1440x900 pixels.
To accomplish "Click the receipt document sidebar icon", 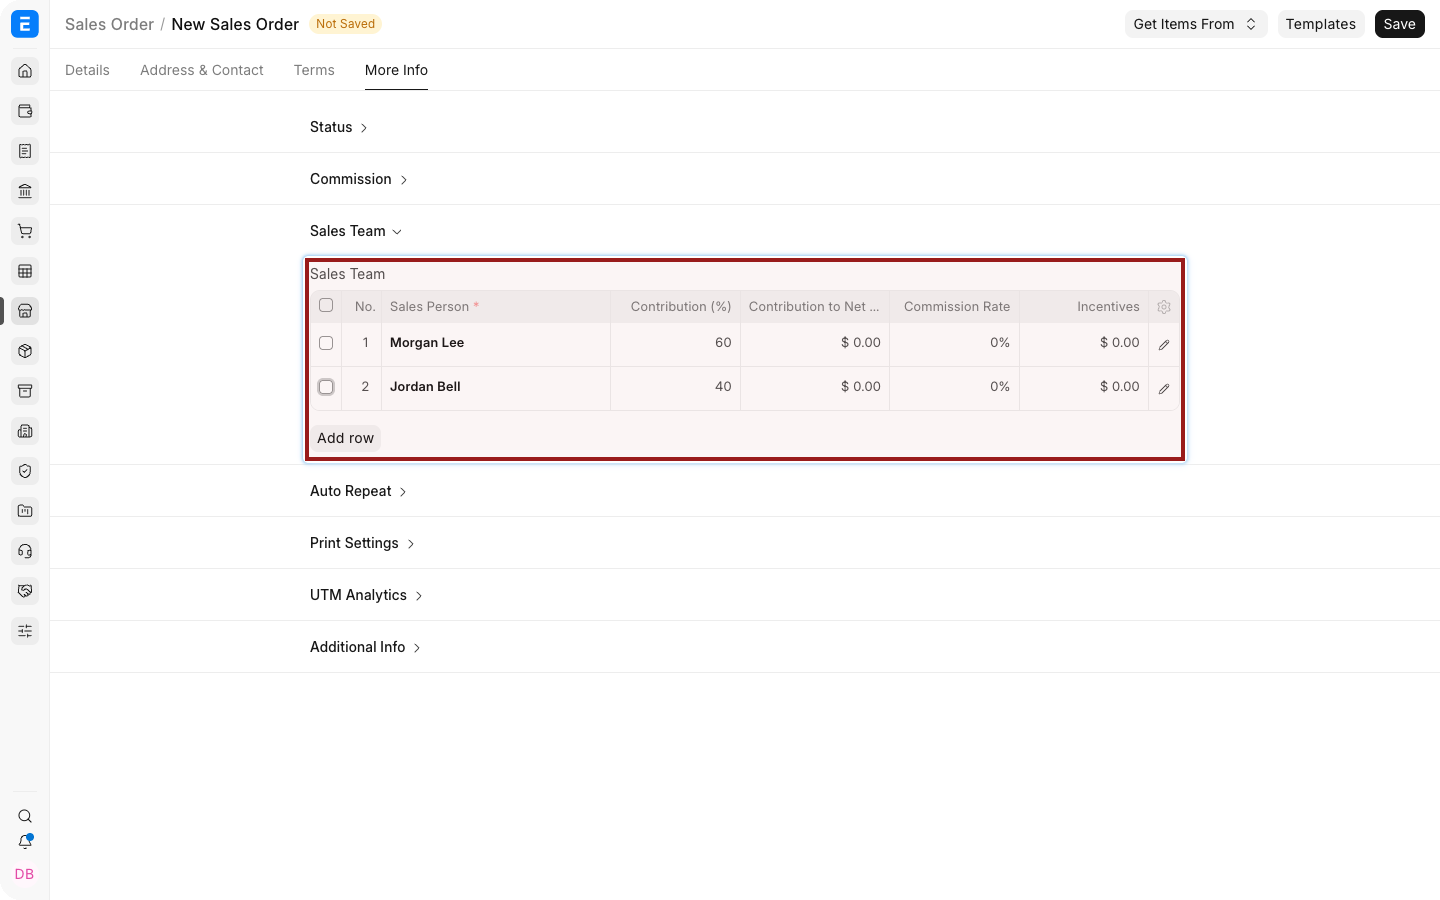I will 25,151.
